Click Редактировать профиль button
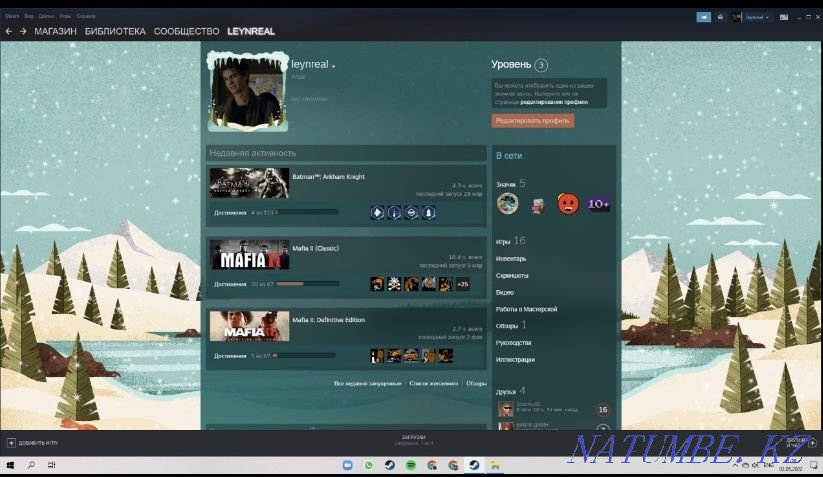Viewport: 823px width, 477px height. click(533, 121)
